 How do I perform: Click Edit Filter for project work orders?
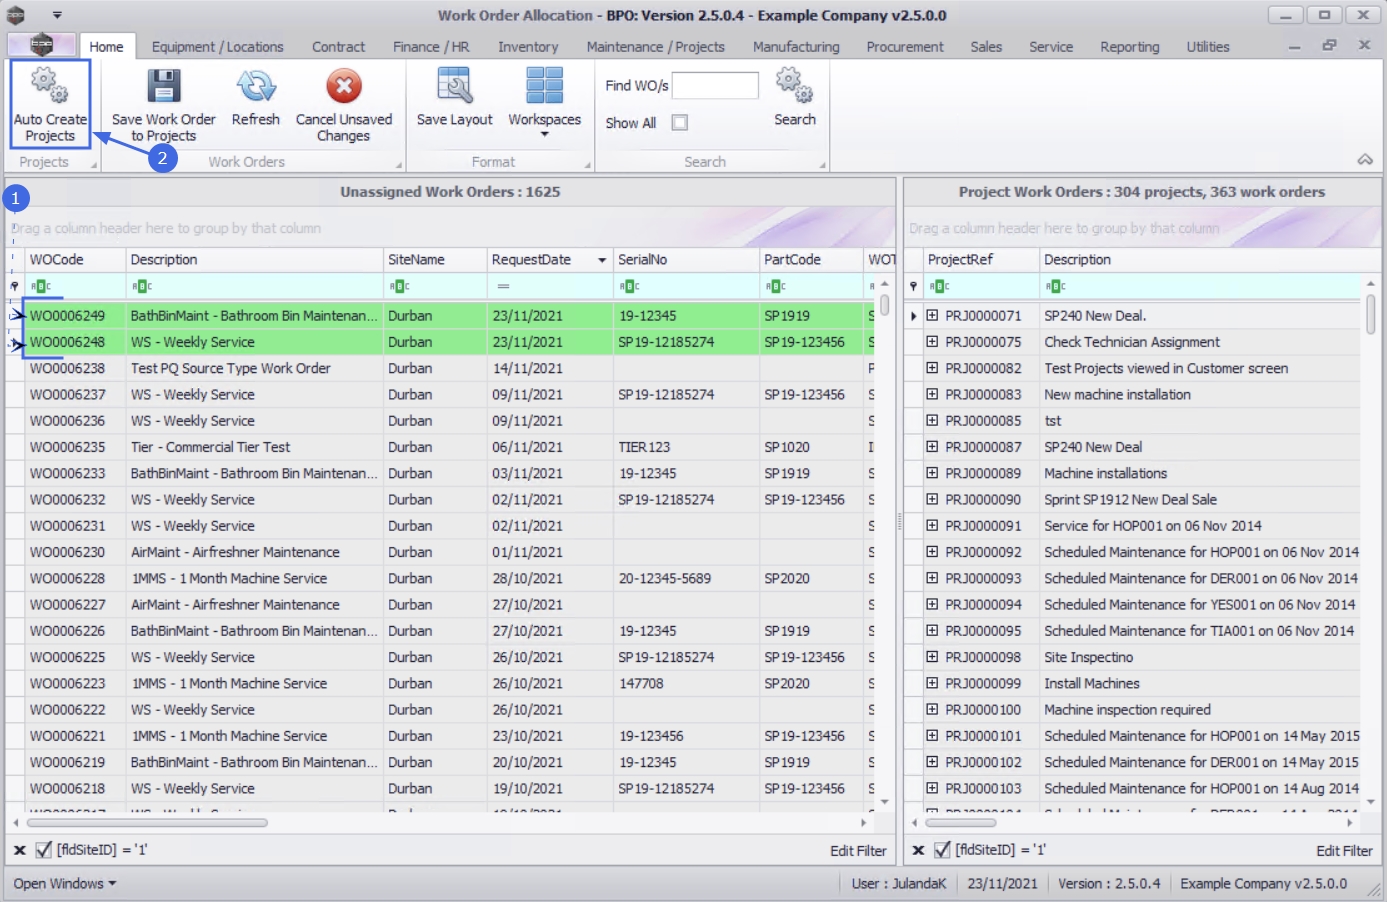1344,851
